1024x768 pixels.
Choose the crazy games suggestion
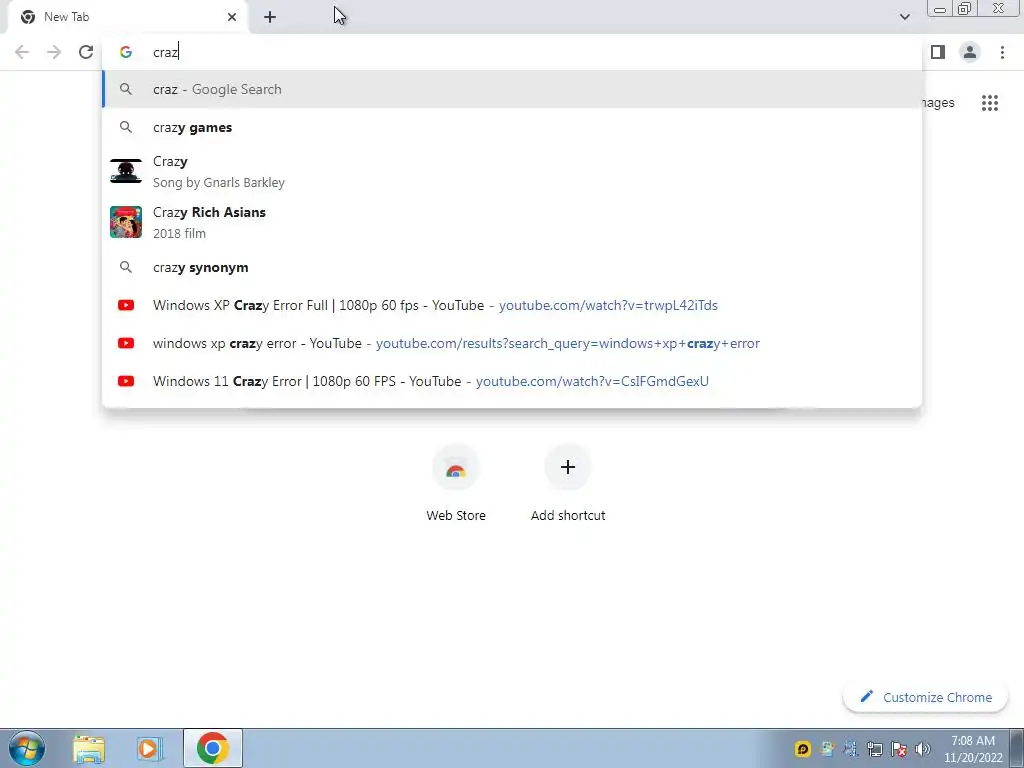pyautogui.click(x=512, y=127)
